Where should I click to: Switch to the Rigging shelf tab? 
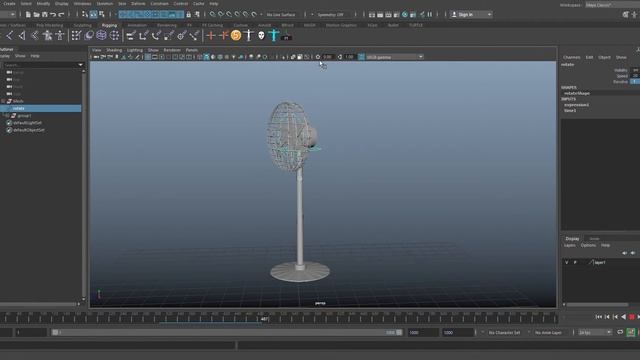(x=109, y=25)
